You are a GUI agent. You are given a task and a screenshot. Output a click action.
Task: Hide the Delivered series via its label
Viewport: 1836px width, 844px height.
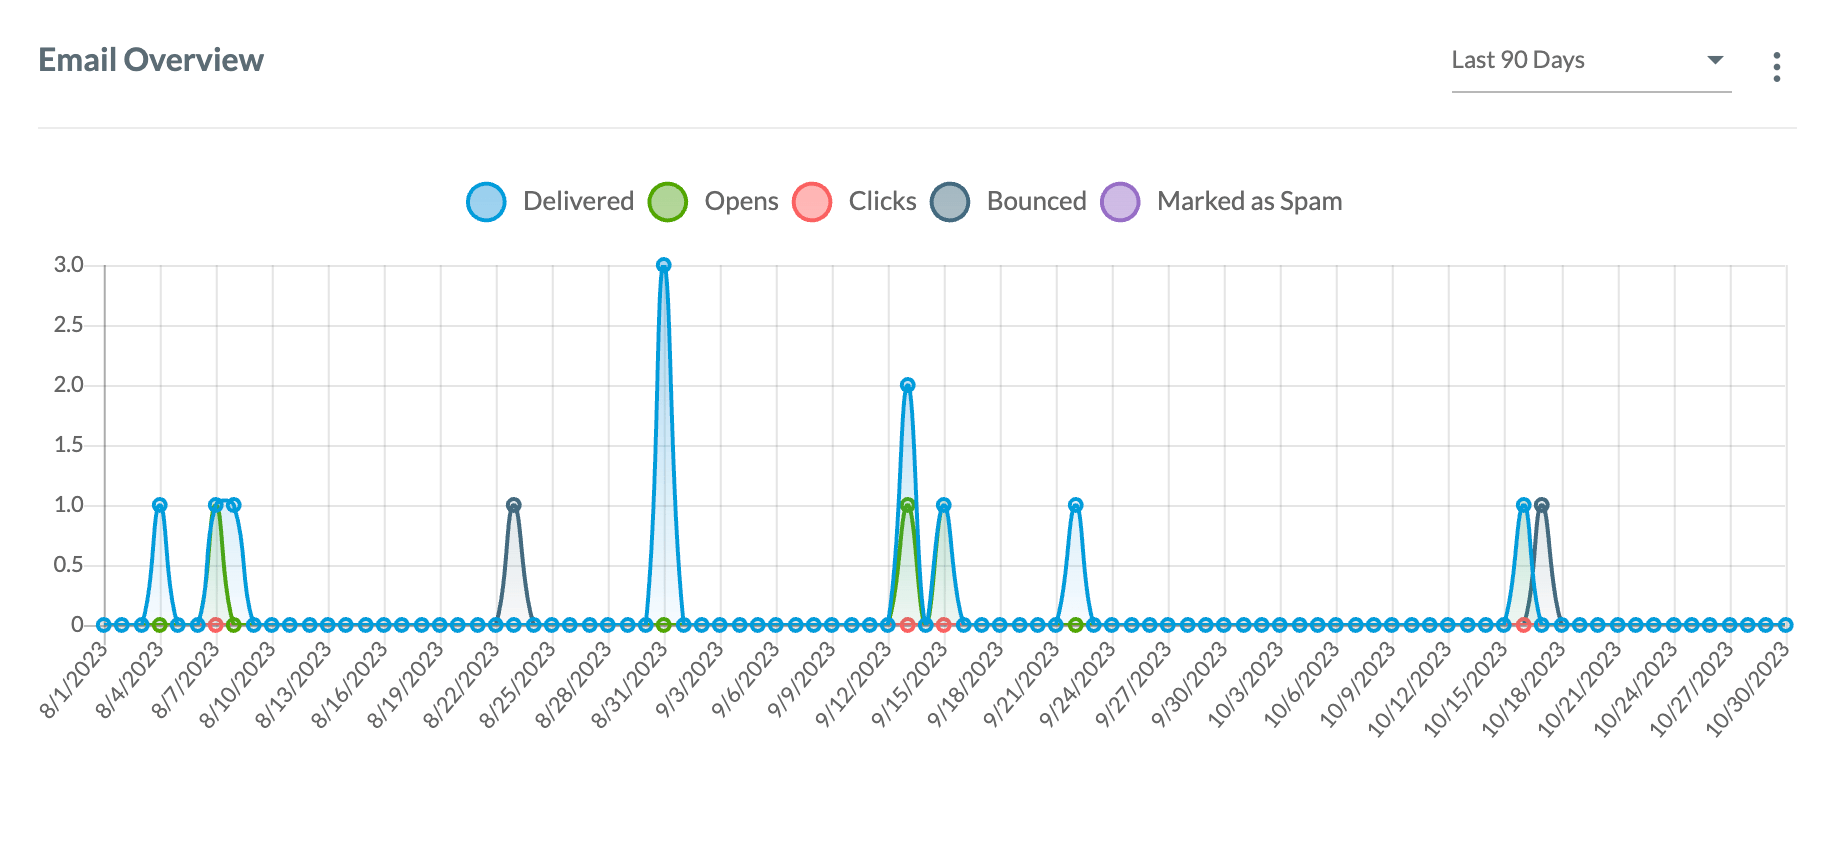(x=578, y=202)
